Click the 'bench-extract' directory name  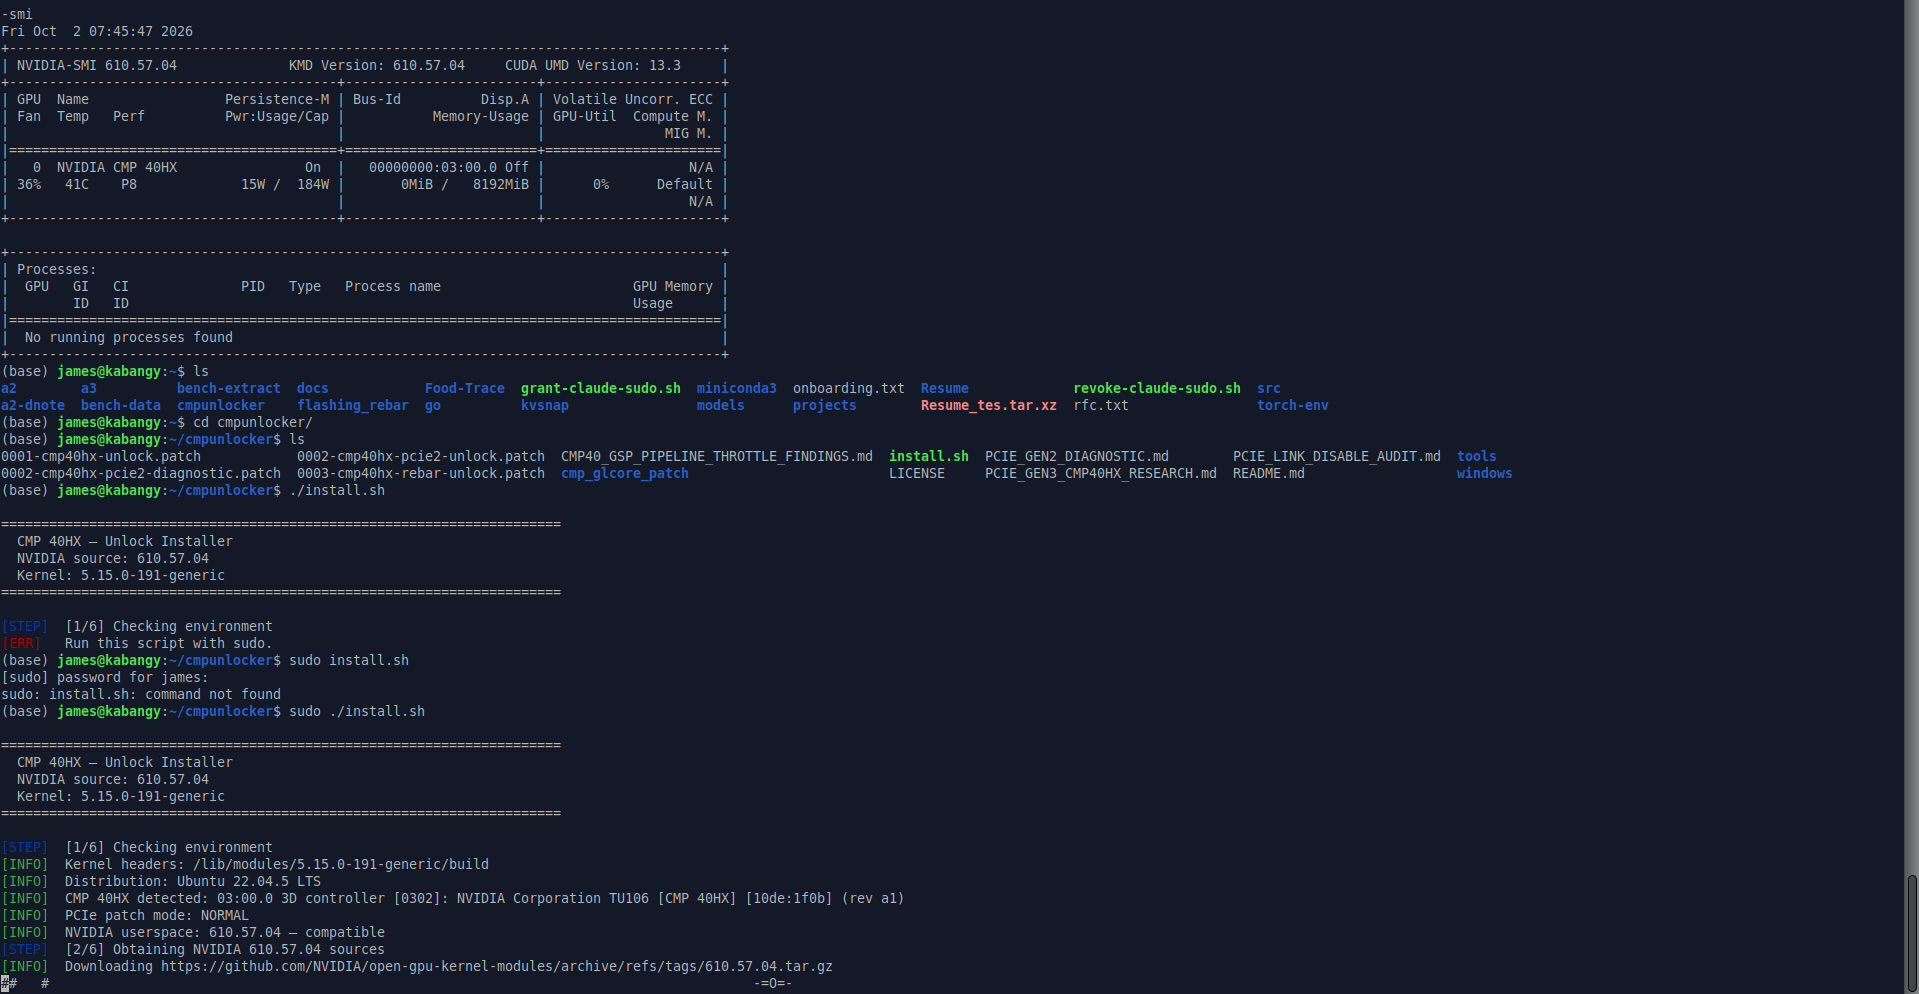point(229,388)
